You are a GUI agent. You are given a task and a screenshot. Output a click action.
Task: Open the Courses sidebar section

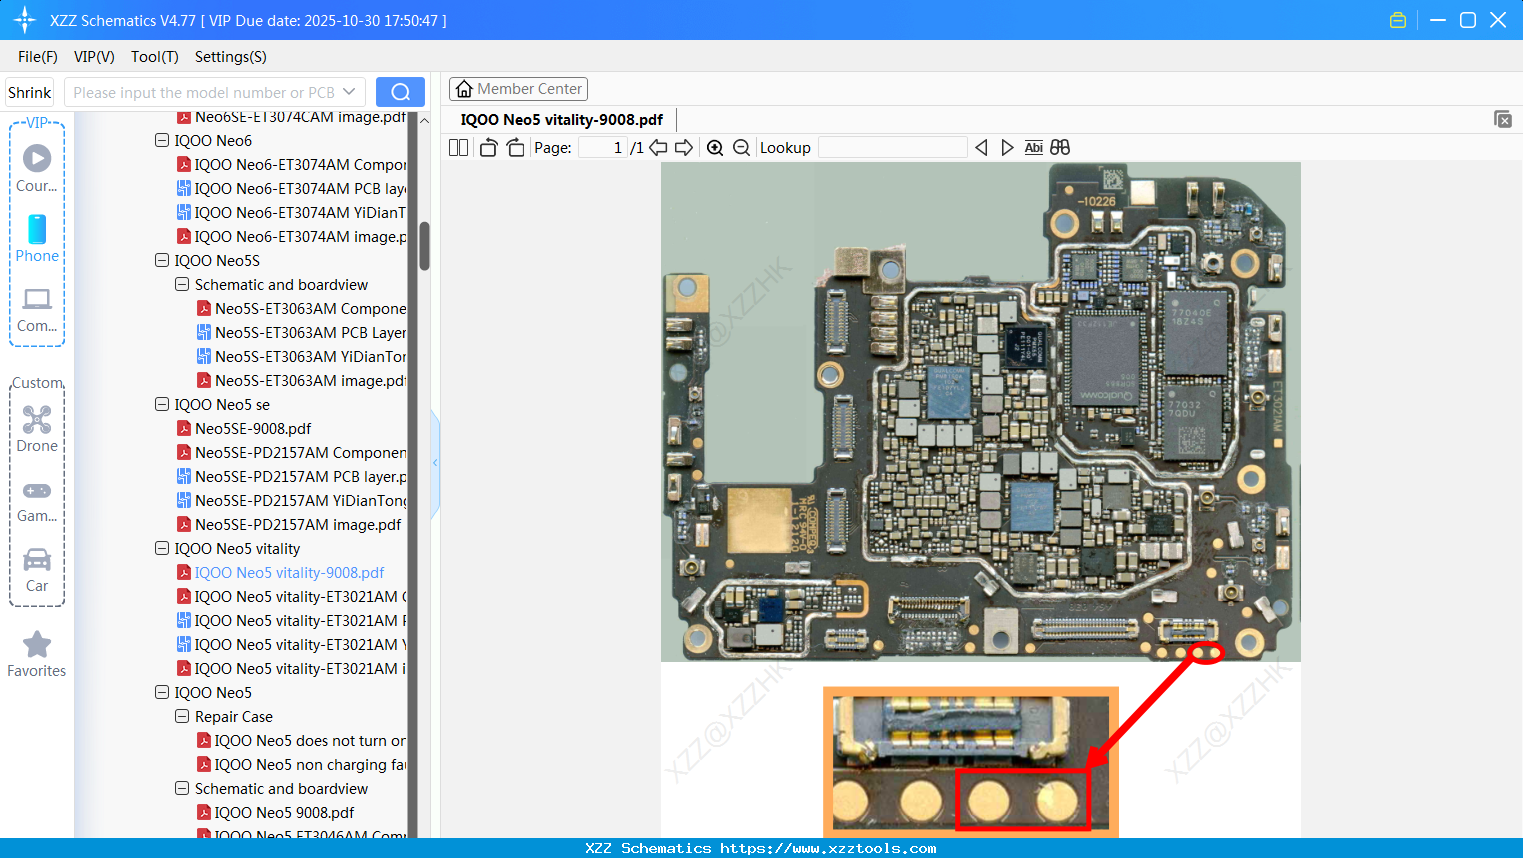click(x=37, y=169)
